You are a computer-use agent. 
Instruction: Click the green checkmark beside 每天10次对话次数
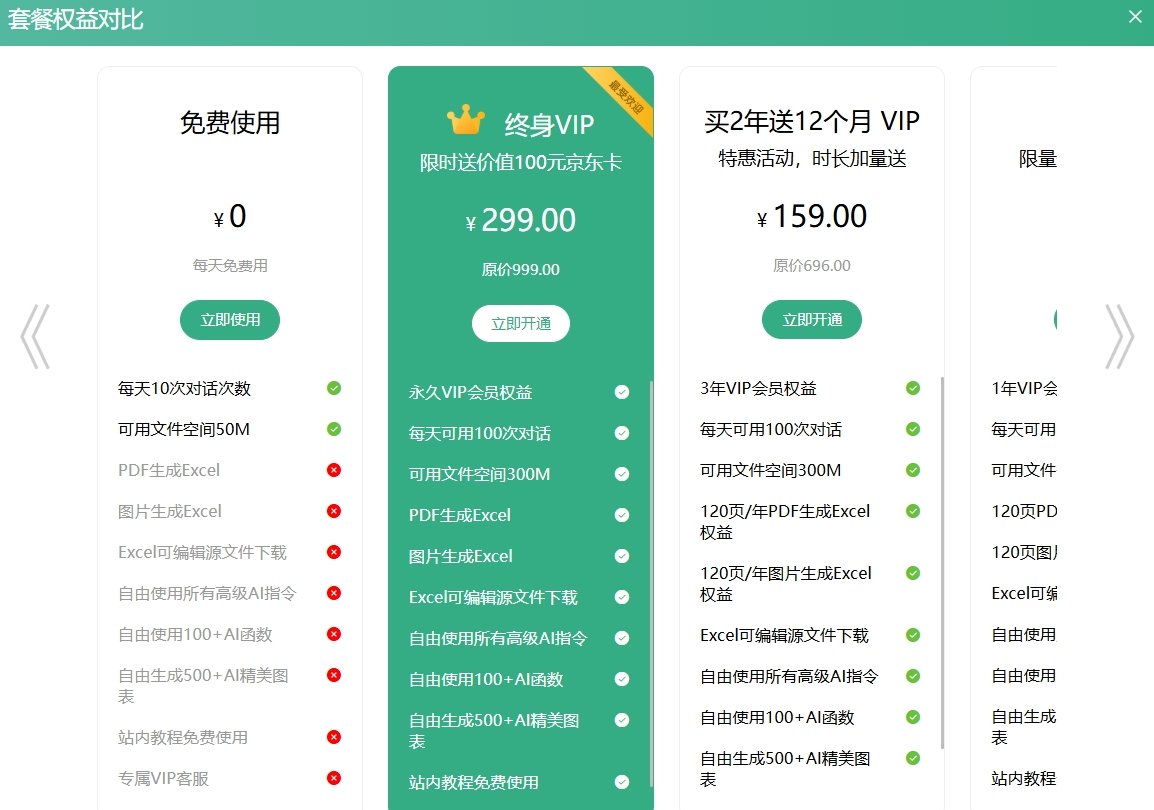click(333, 388)
